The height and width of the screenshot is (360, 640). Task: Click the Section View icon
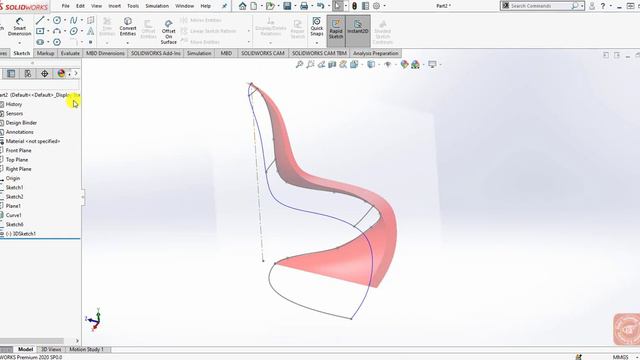tap(332, 64)
